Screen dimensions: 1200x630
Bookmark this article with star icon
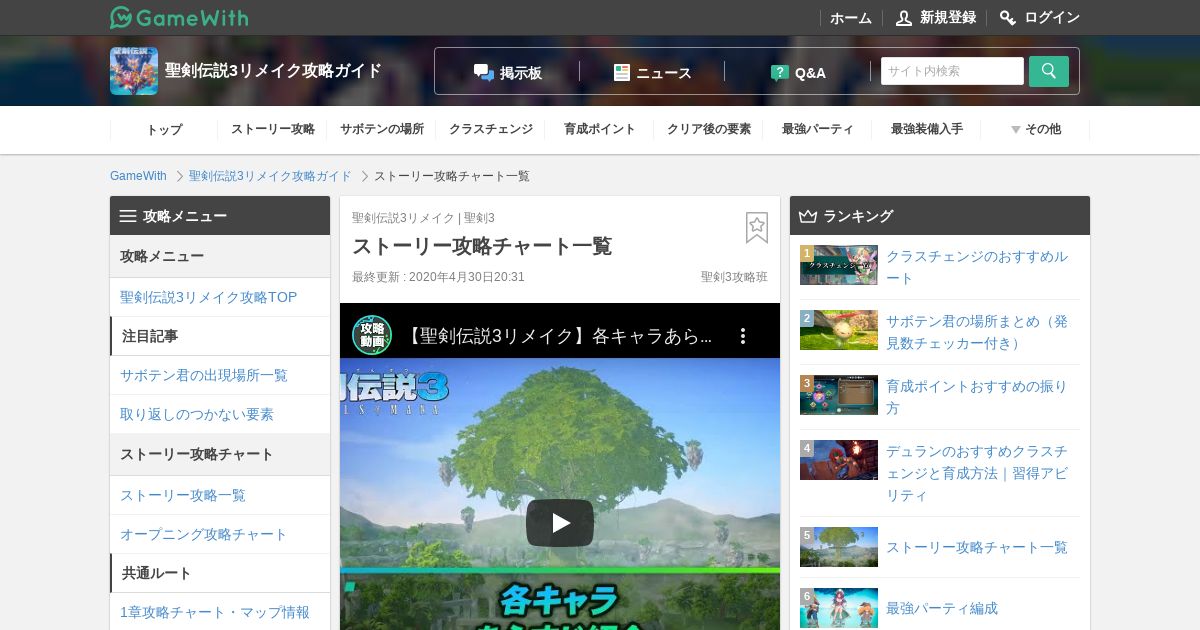[757, 228]
